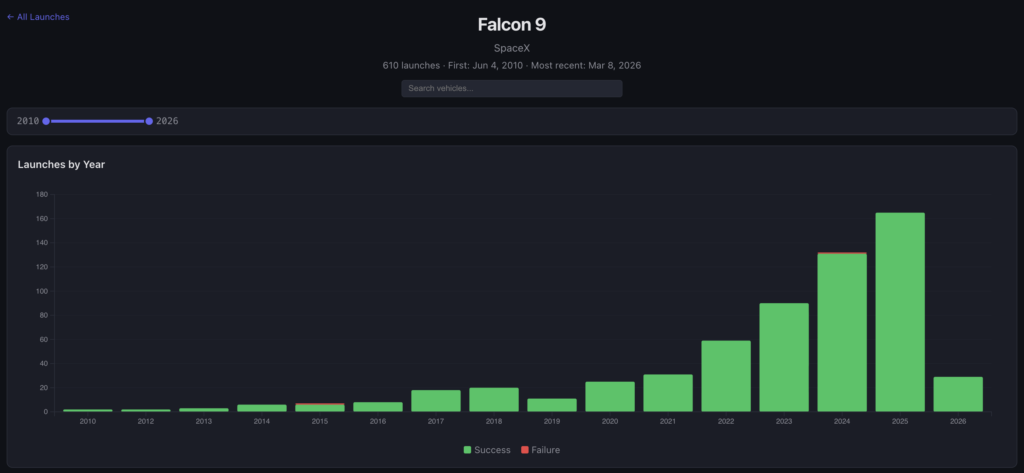Click the 2026 end-year slider handle
1024x473 pixels.
coord(149,121)
